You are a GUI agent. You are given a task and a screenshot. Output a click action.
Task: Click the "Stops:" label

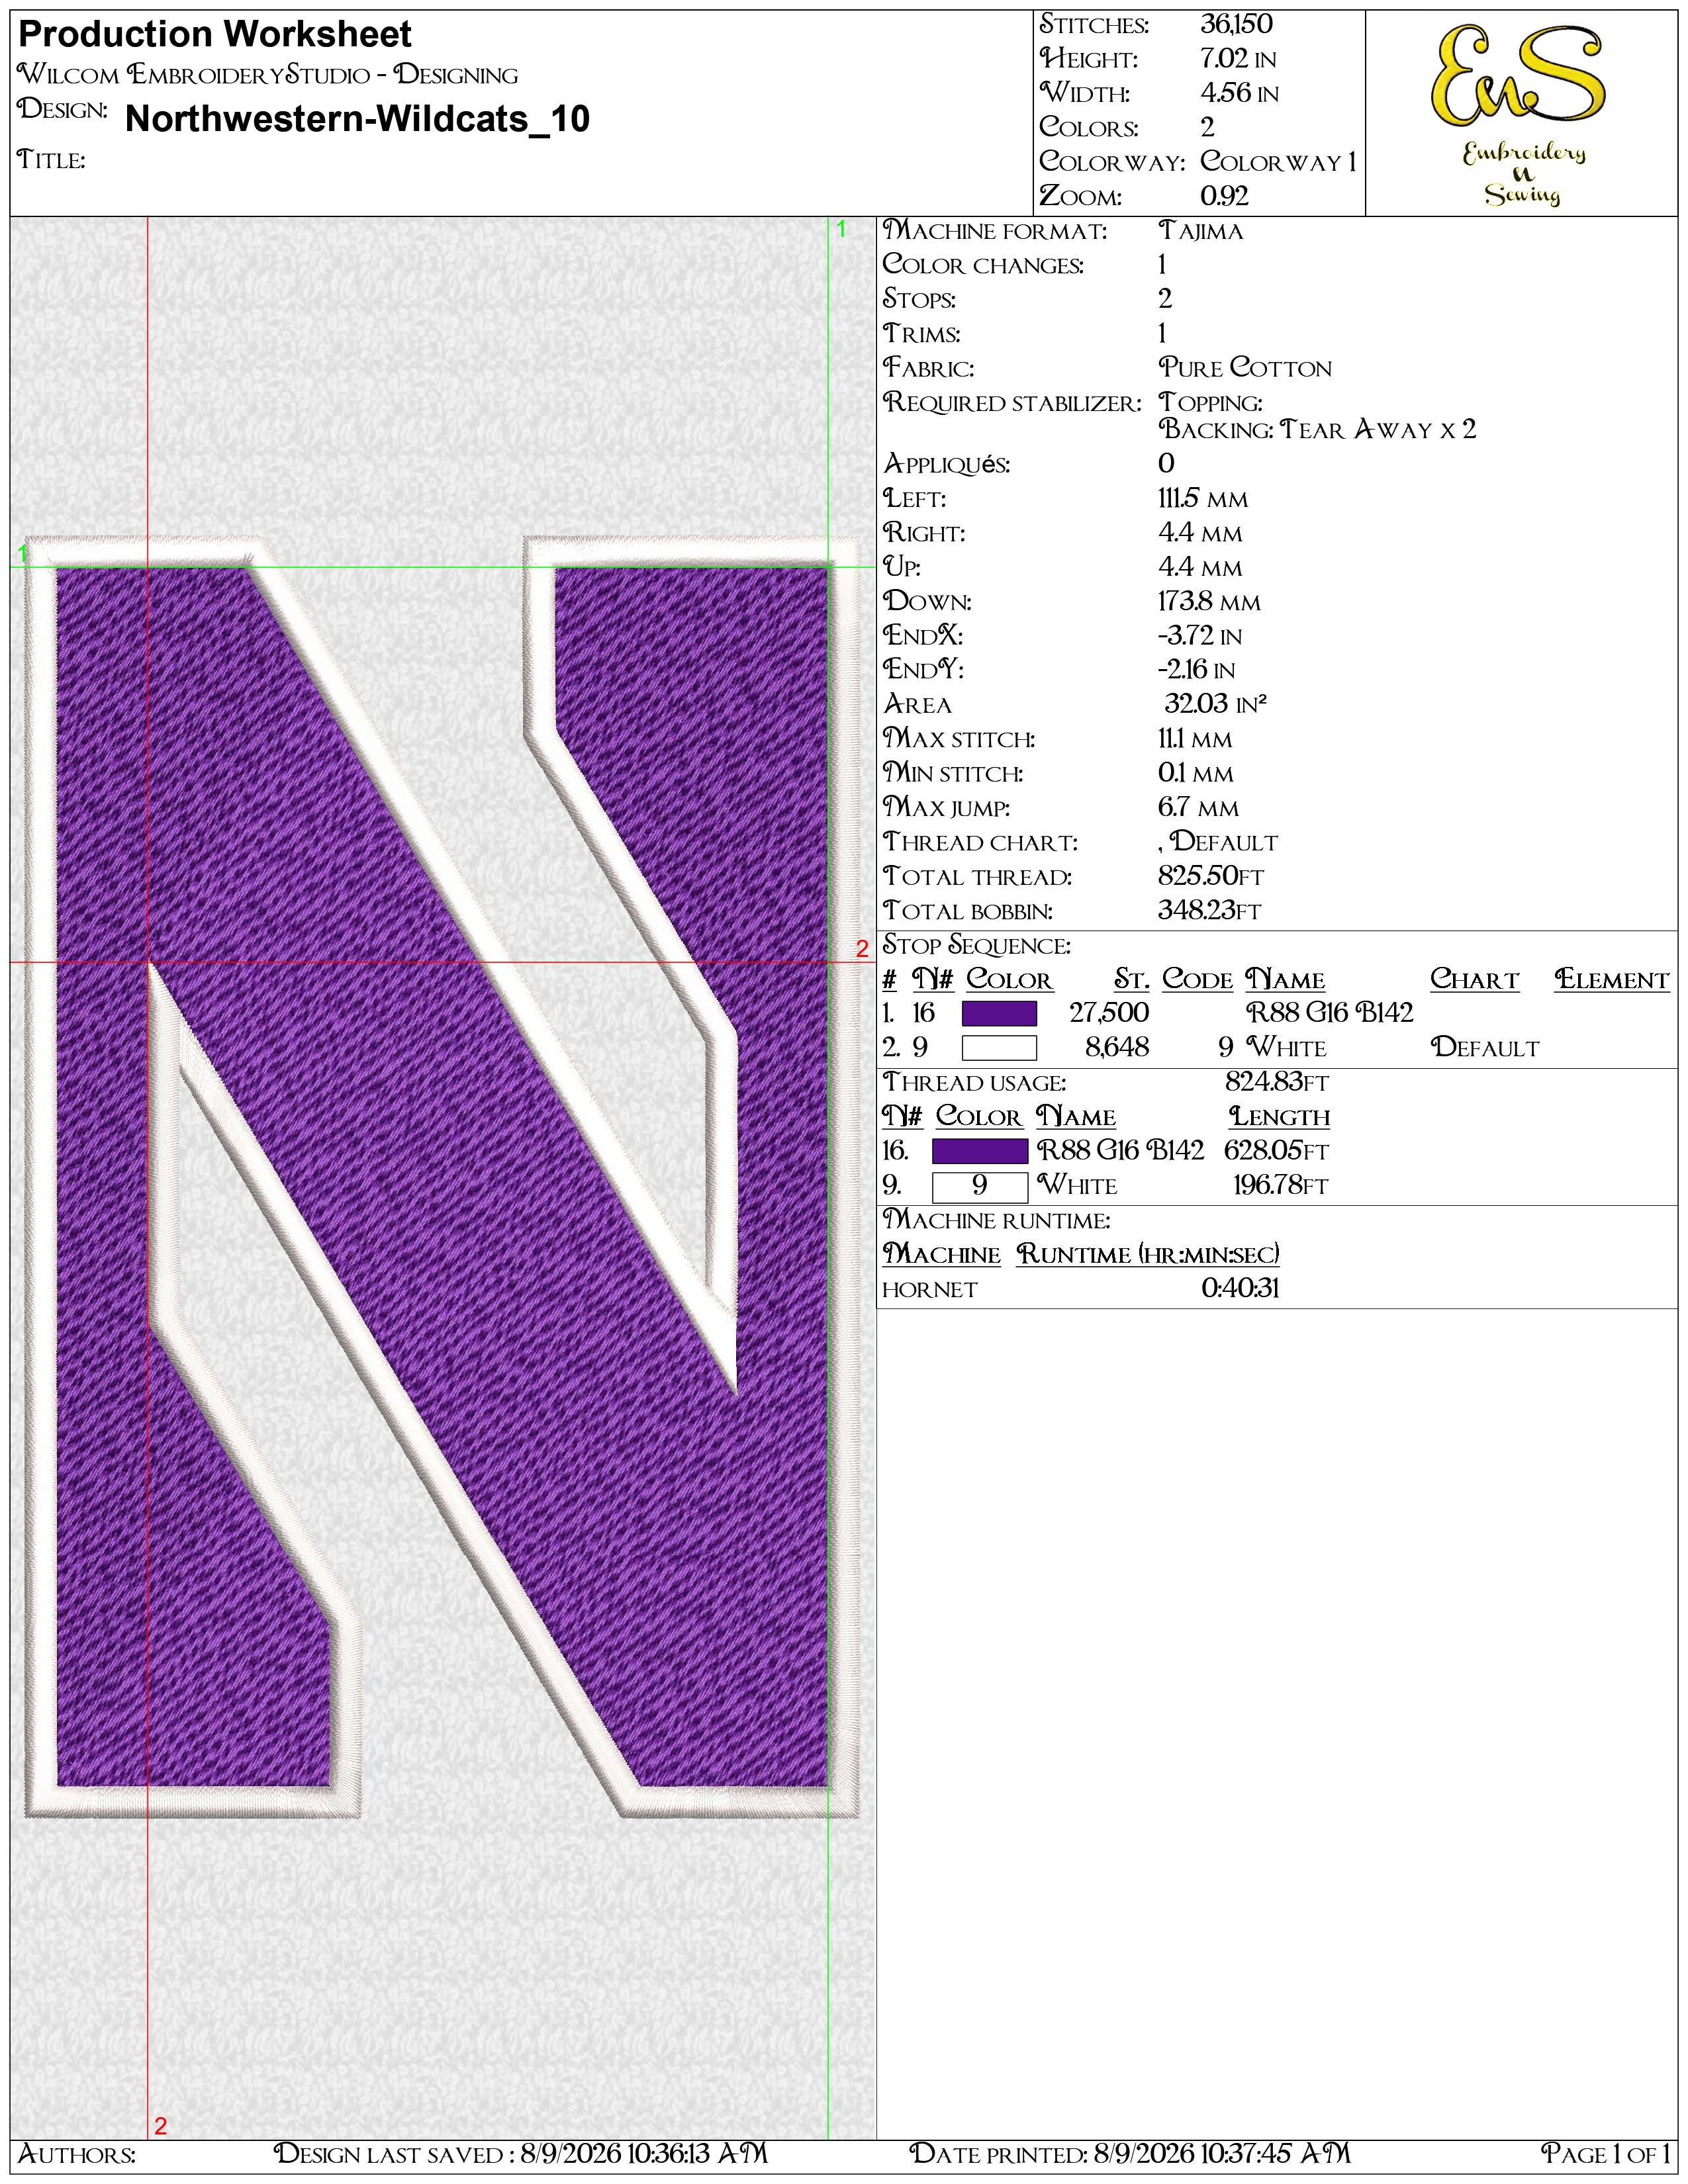[919, 299]
